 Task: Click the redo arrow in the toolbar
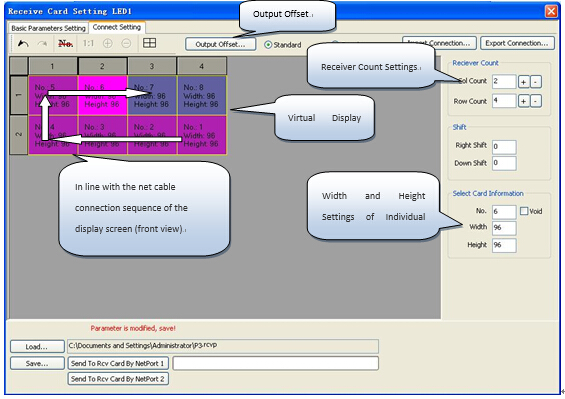(43, 44)
